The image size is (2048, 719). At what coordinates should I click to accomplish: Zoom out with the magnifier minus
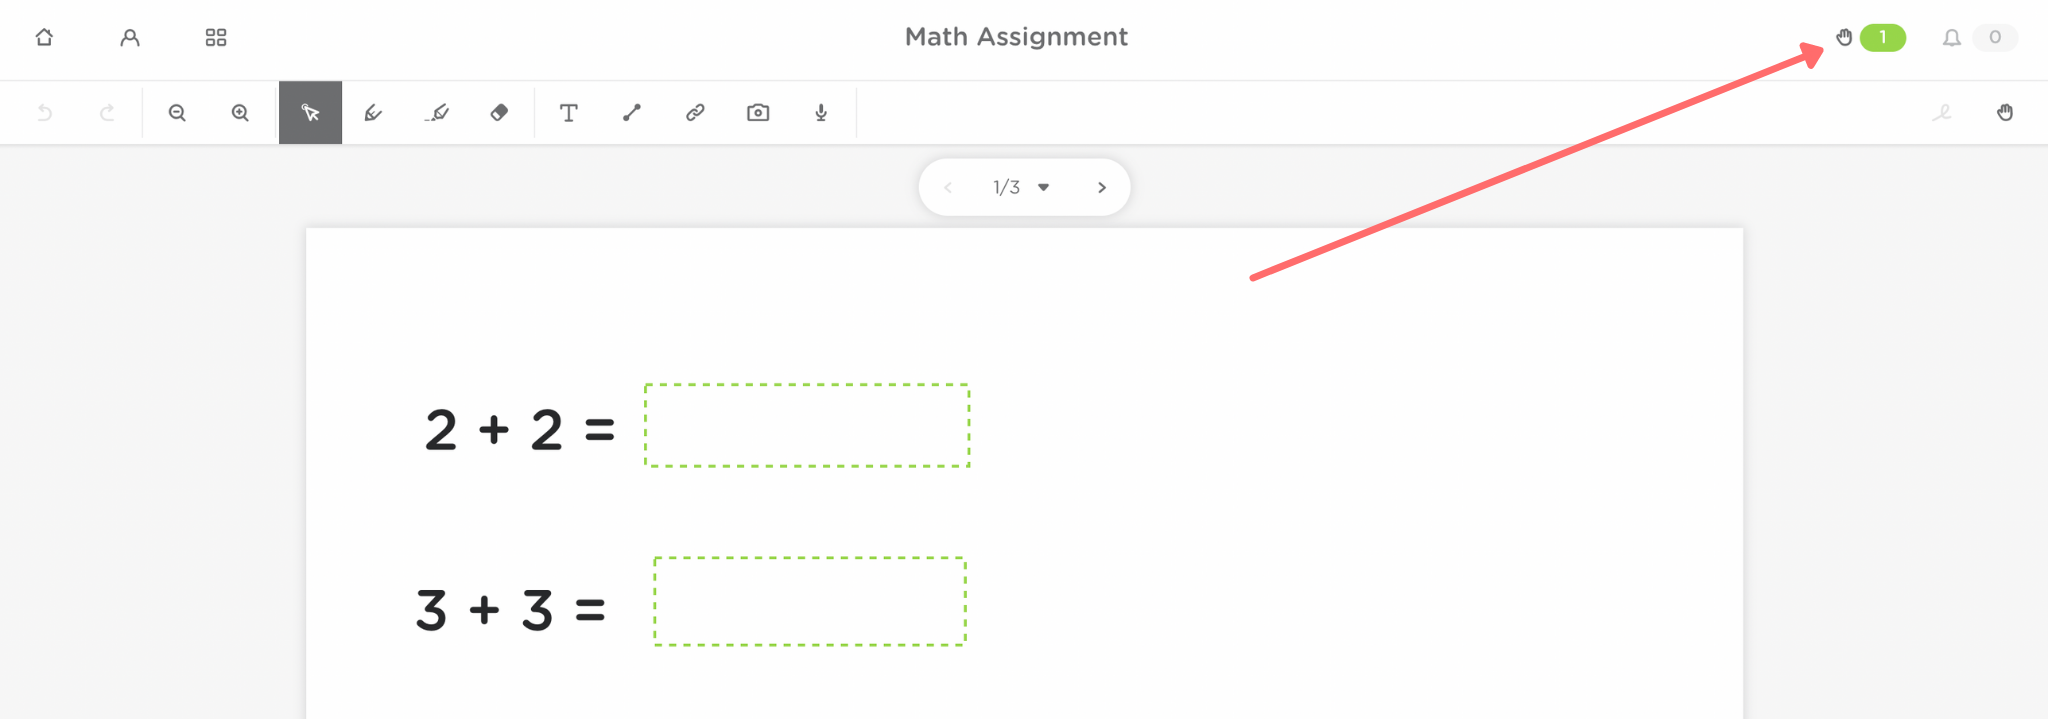click(x=177, y=113)
